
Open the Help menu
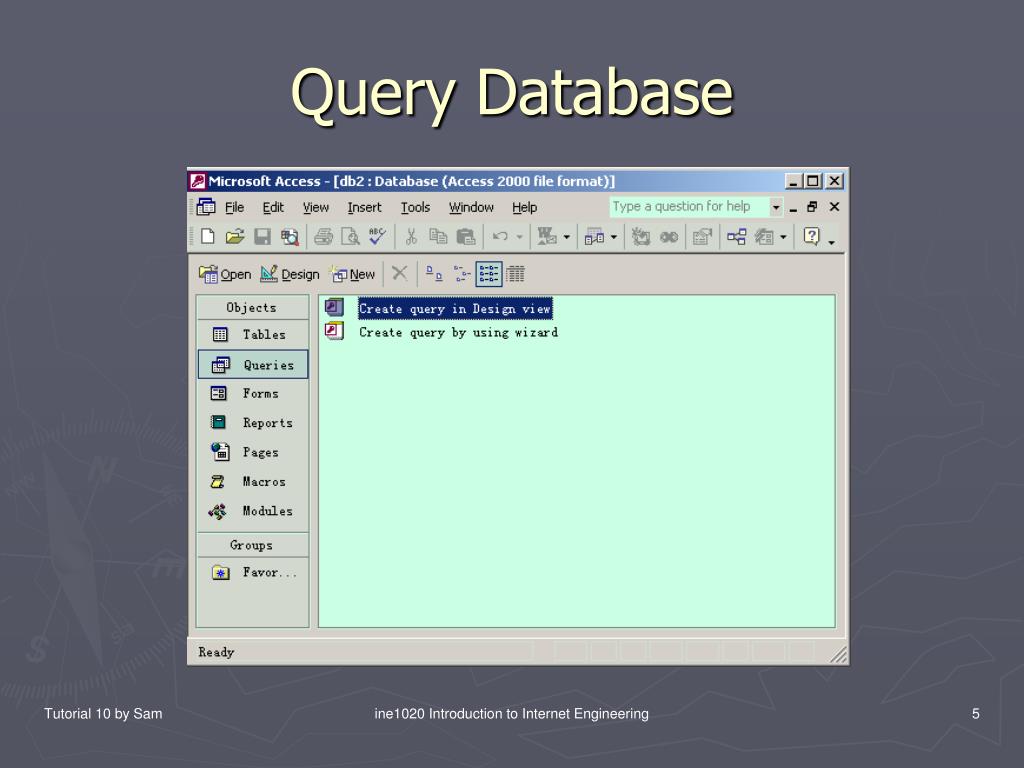(x=524, y=208)
